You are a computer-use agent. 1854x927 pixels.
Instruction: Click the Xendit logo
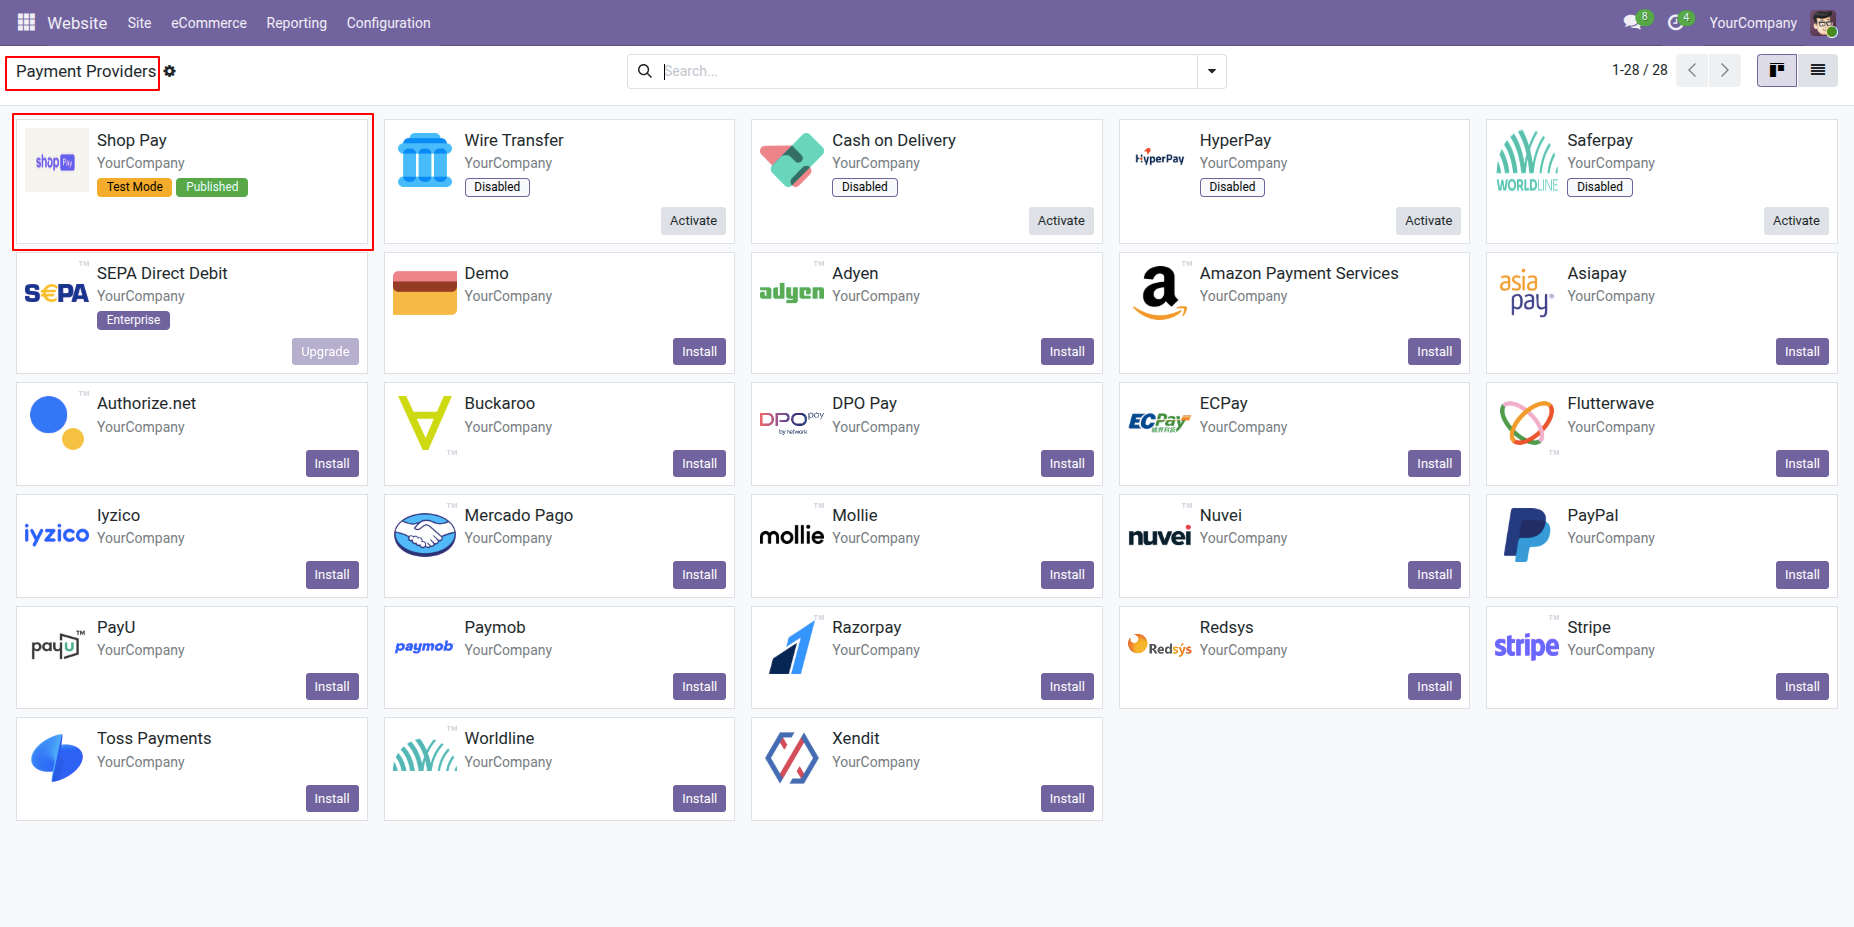click(792, 758)
